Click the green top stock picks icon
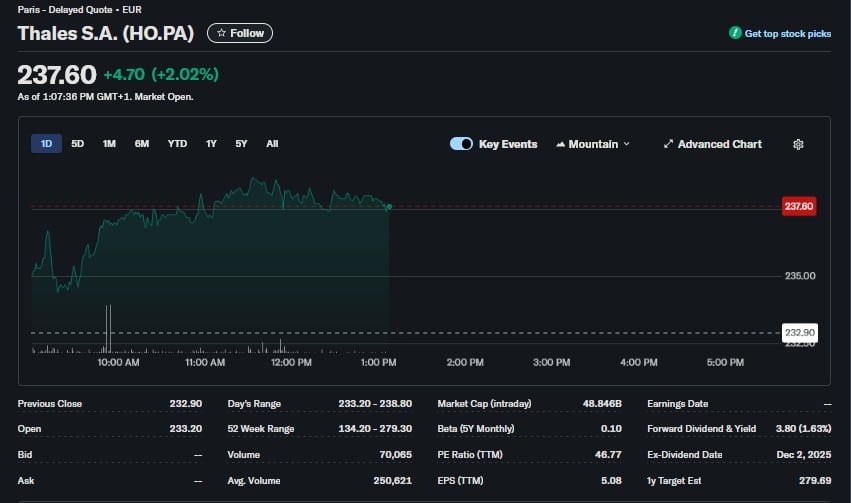Viewport: 851px width, 503px height. pos(735,33)
